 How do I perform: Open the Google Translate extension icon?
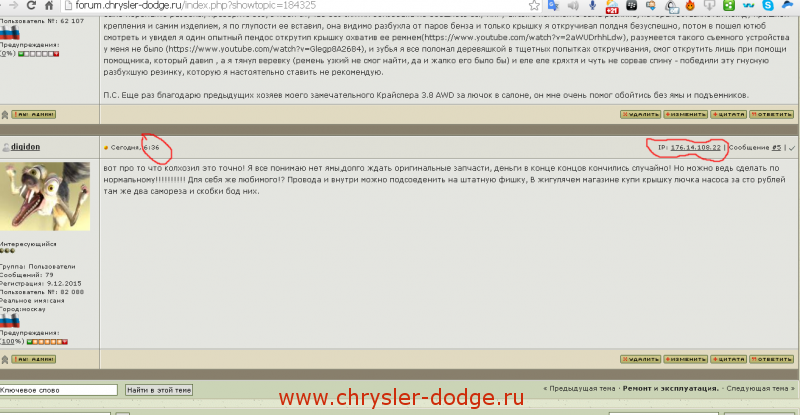[553, 6]
